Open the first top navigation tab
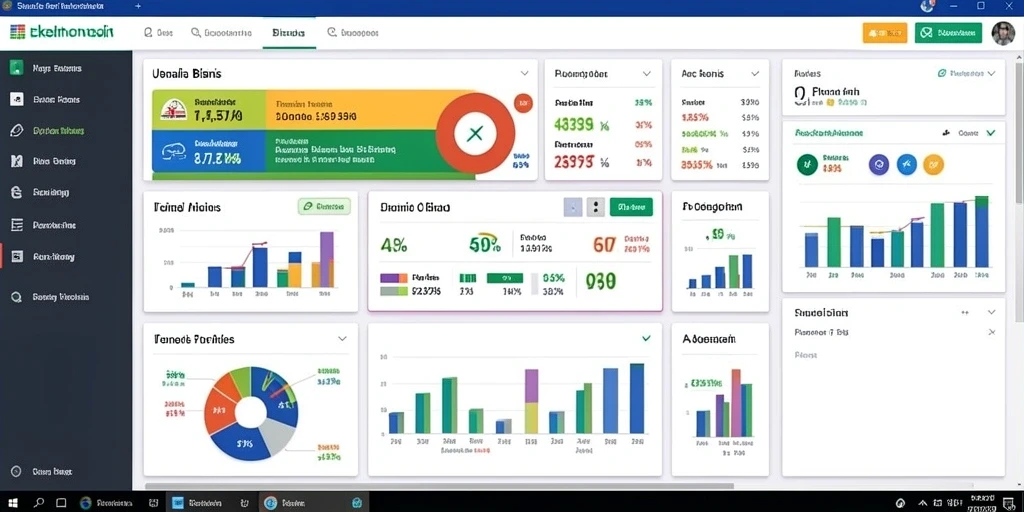 tap(158, 33)
